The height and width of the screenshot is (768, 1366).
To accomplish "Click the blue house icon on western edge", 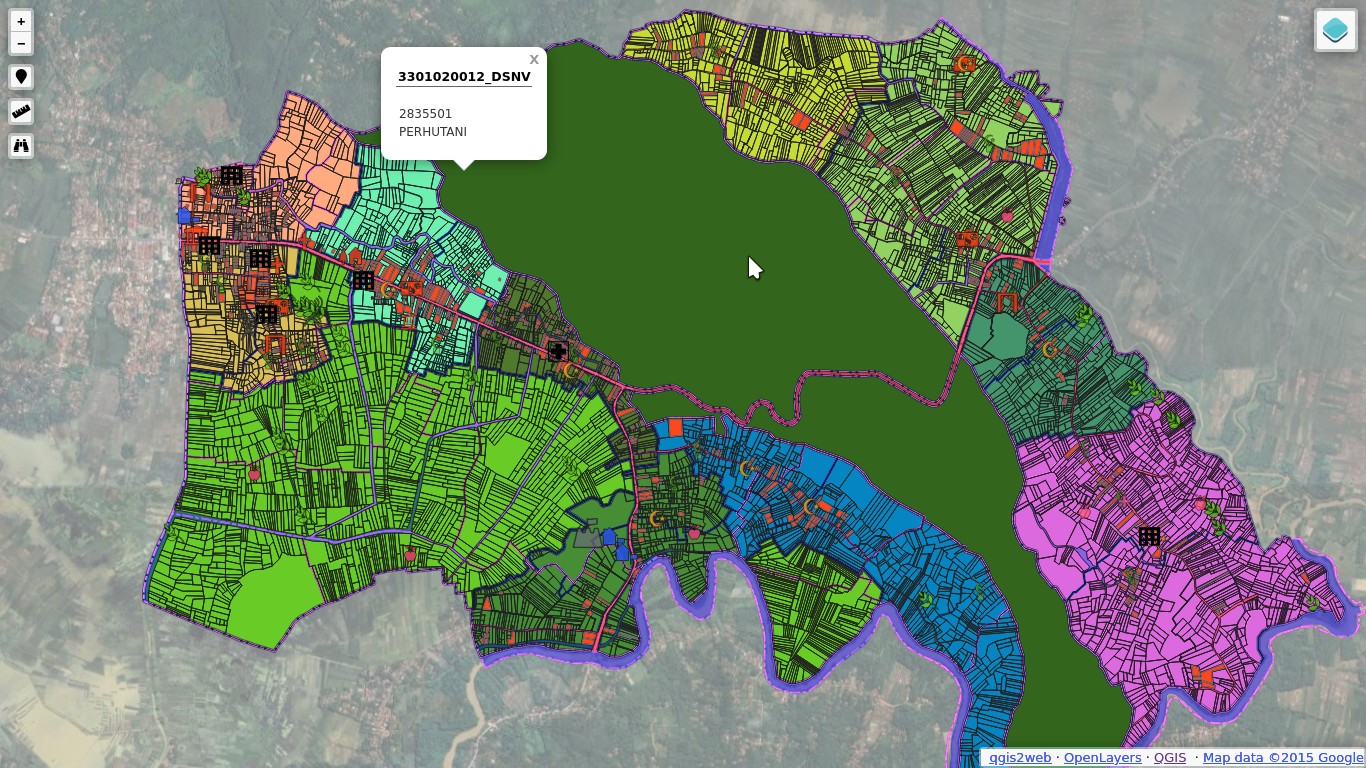I will click(x=184, y=215).
